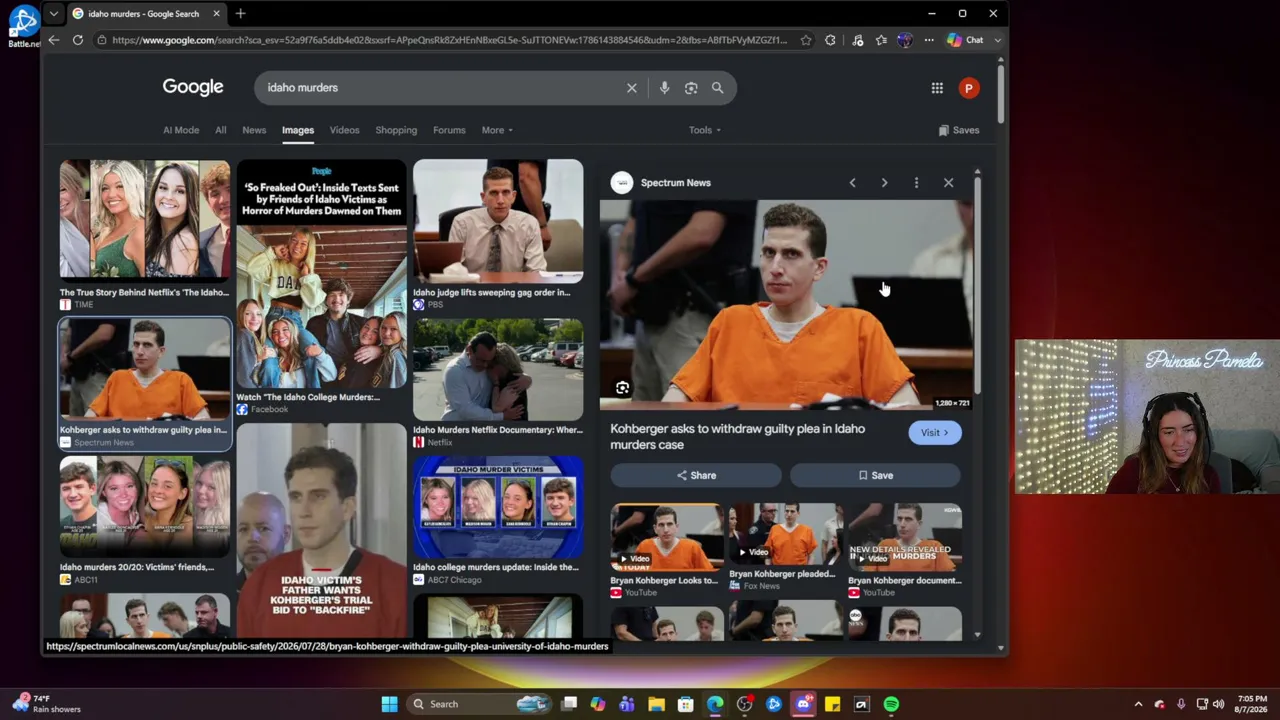This screenshot has width=1280, height=720.
Task: Open the Windows Start menu
Action: coord(389,704)
